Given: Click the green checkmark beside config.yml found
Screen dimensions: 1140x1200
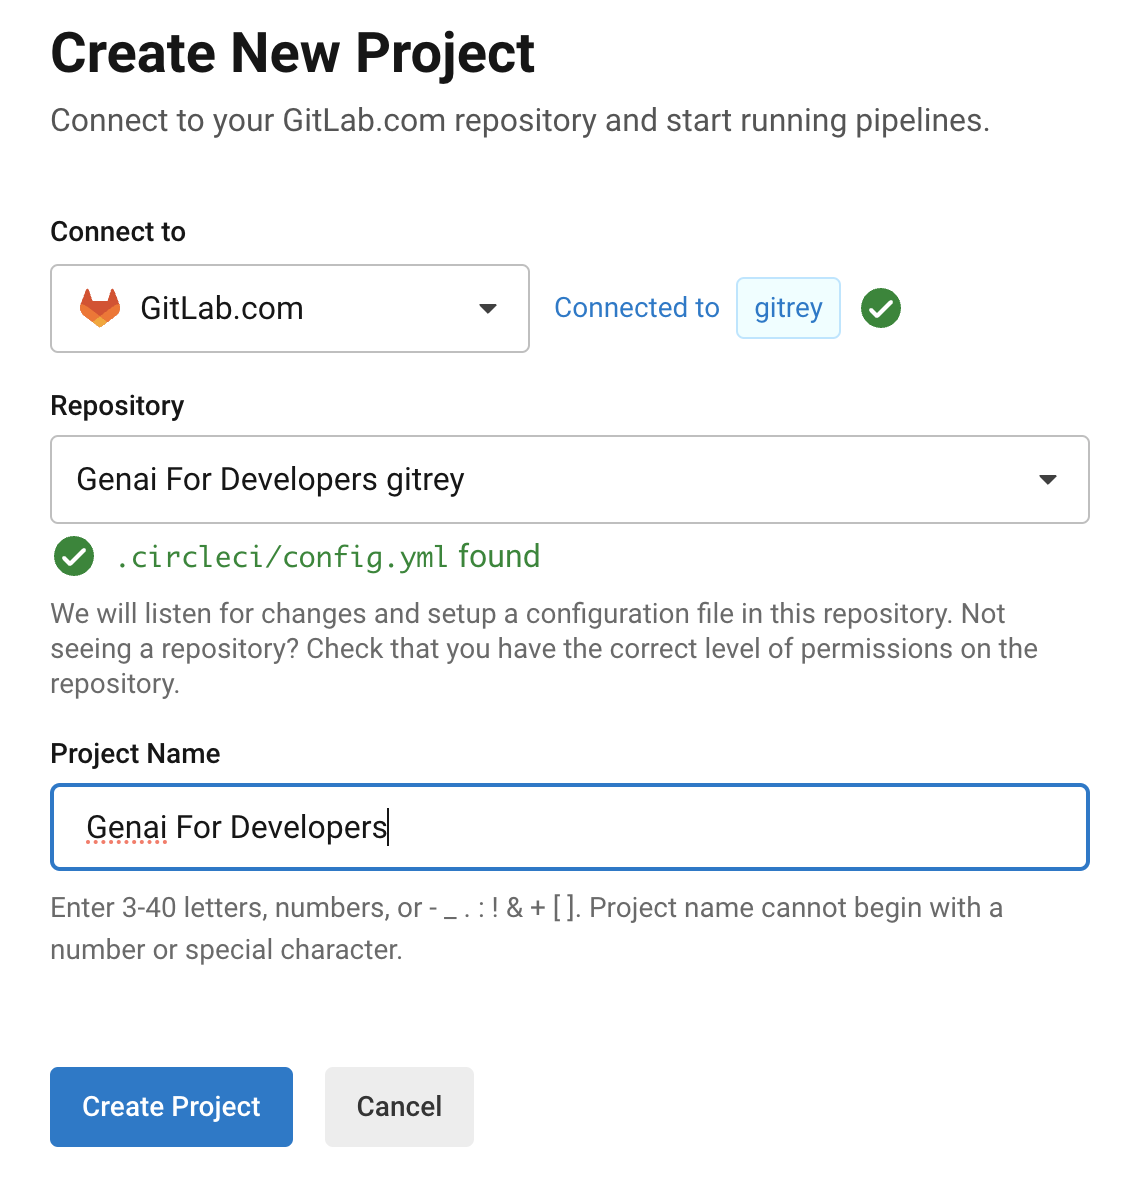Looking at the screenshot, I should 74,557.
